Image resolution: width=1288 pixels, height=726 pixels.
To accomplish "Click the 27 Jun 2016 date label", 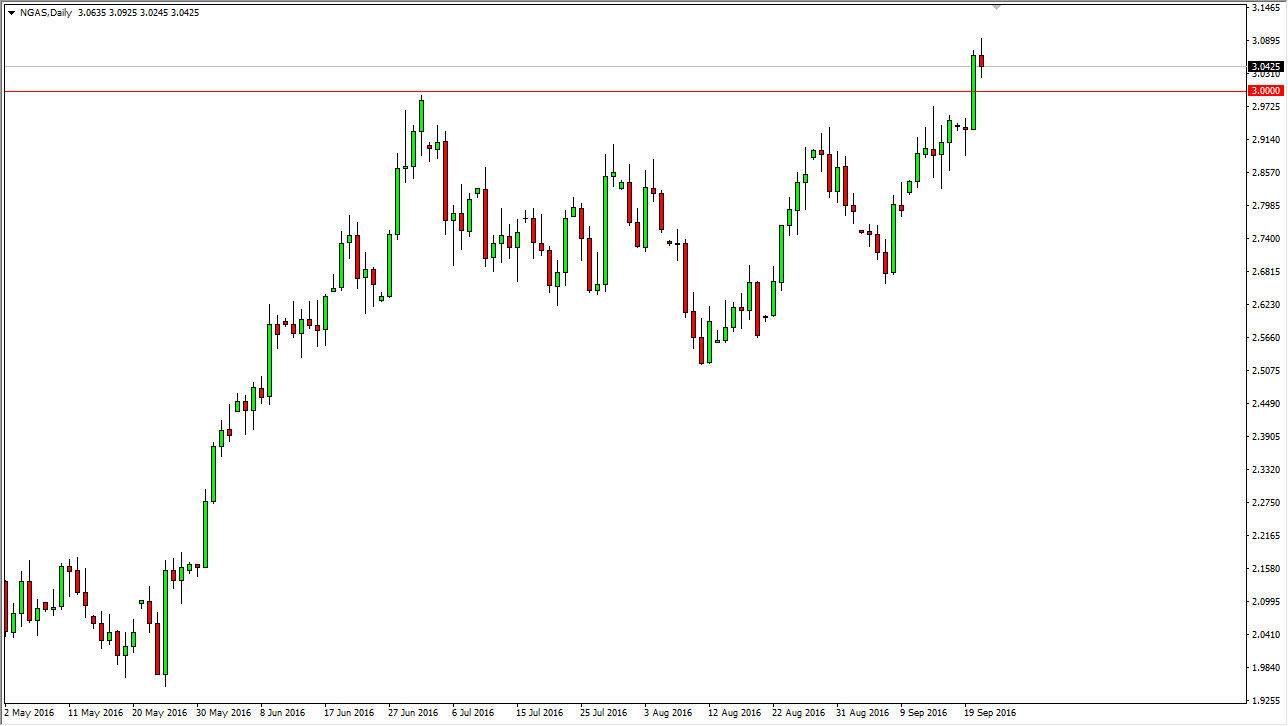I will click(x=414, y=713).
